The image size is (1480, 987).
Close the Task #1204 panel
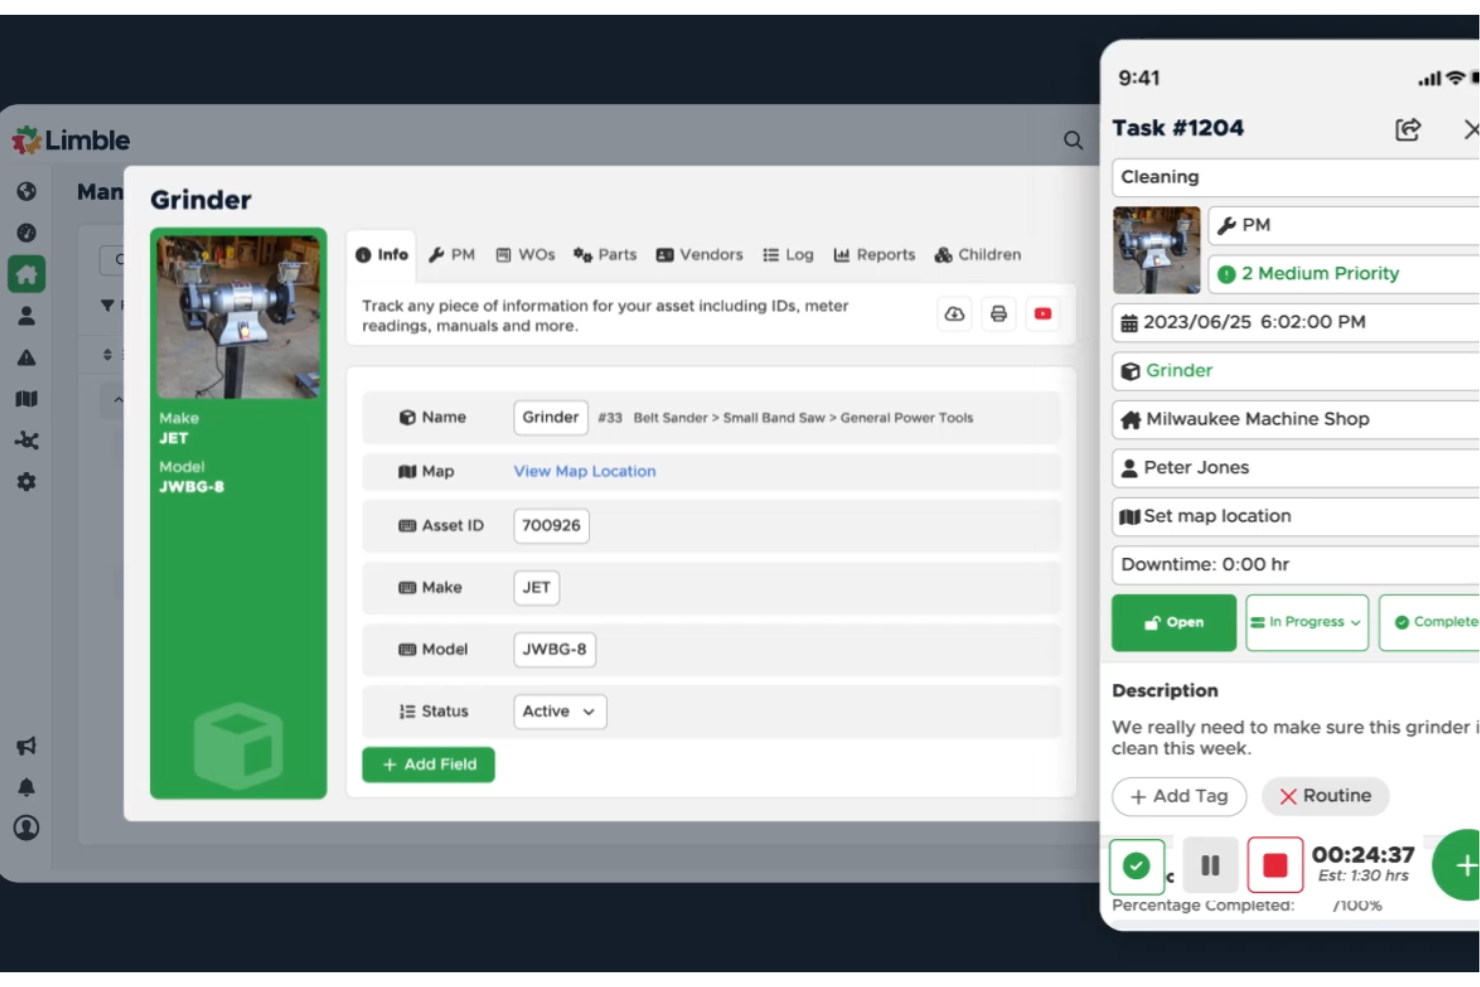(1470, 129)
